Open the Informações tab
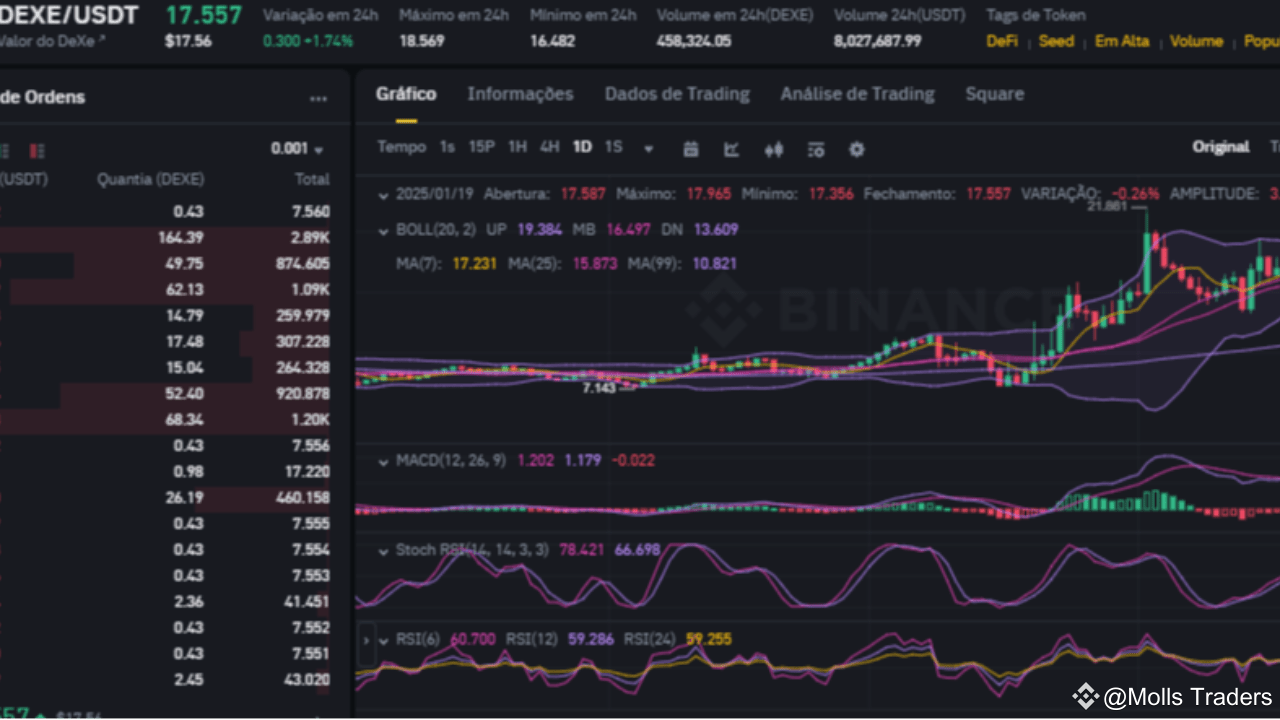1280x720 pixels. pyautogui.click(x=520, y=94)
